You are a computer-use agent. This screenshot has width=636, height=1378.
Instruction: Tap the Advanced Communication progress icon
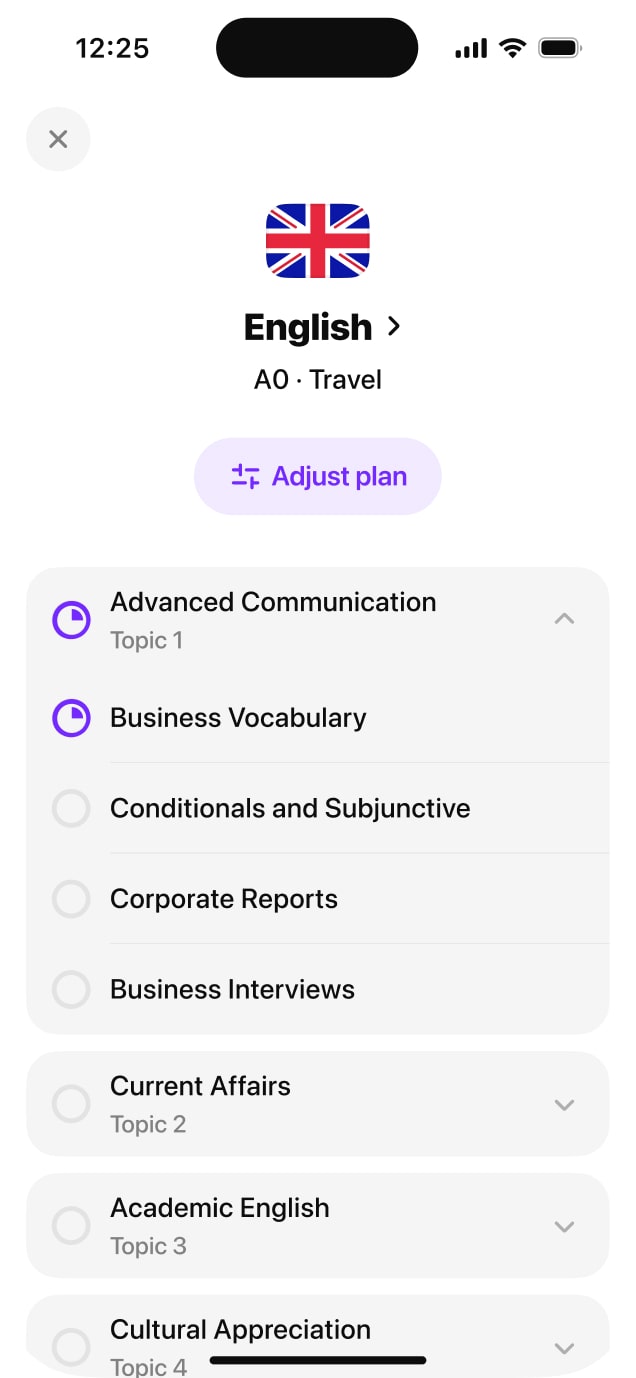71,620
